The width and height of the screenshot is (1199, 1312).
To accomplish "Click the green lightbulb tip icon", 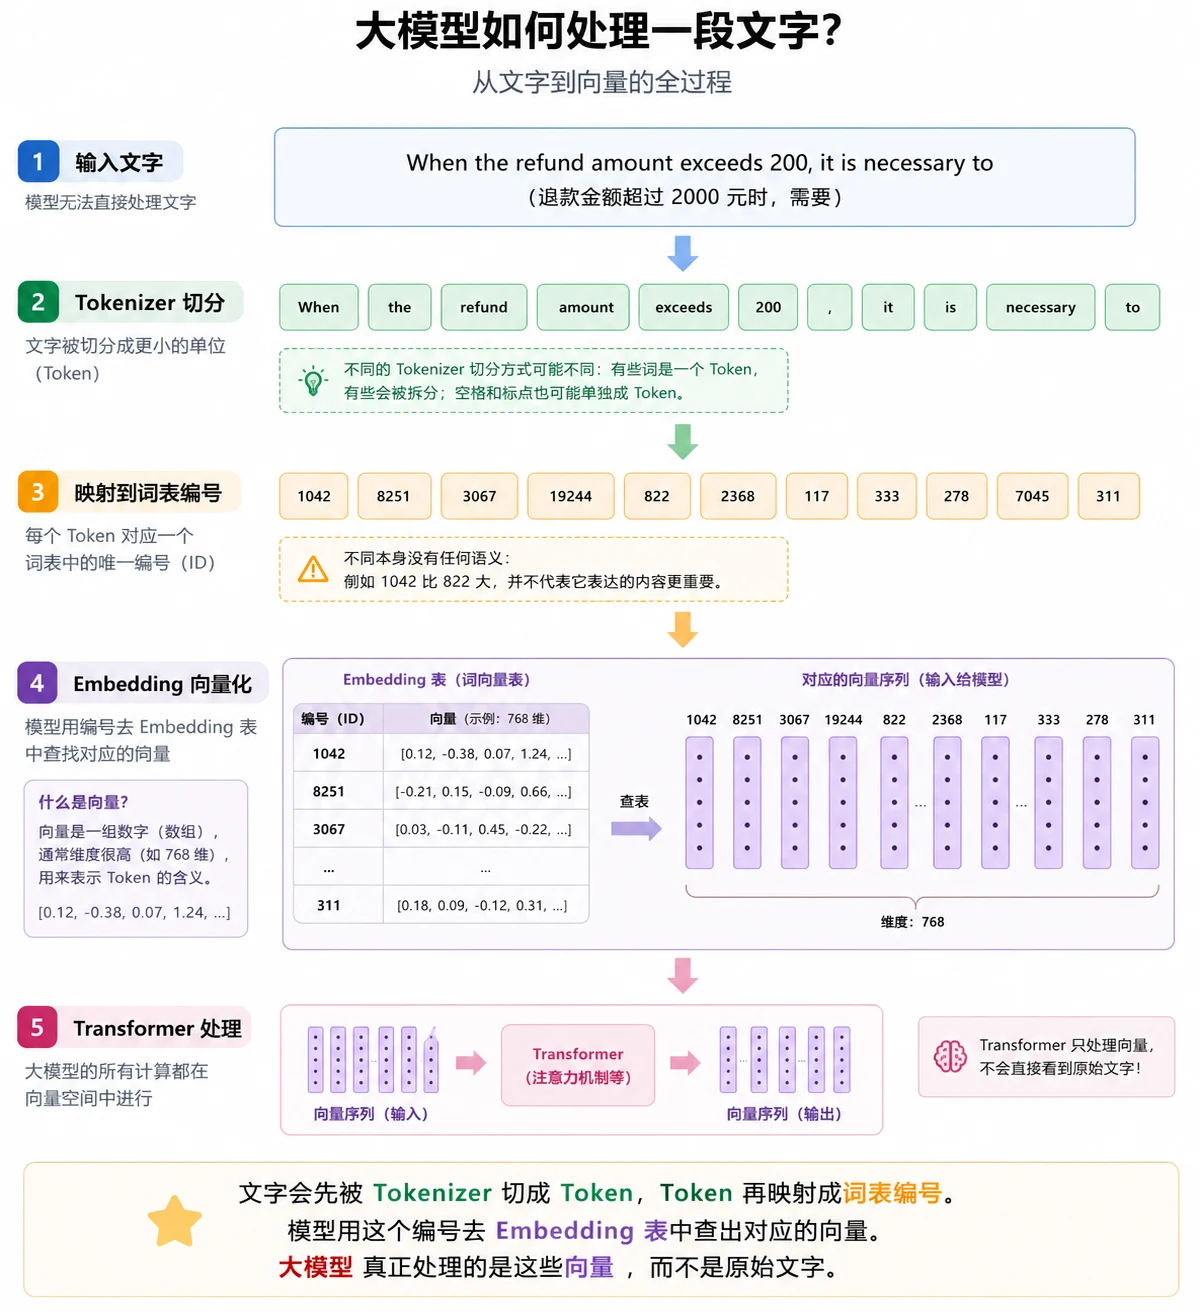I will (313, 380).
